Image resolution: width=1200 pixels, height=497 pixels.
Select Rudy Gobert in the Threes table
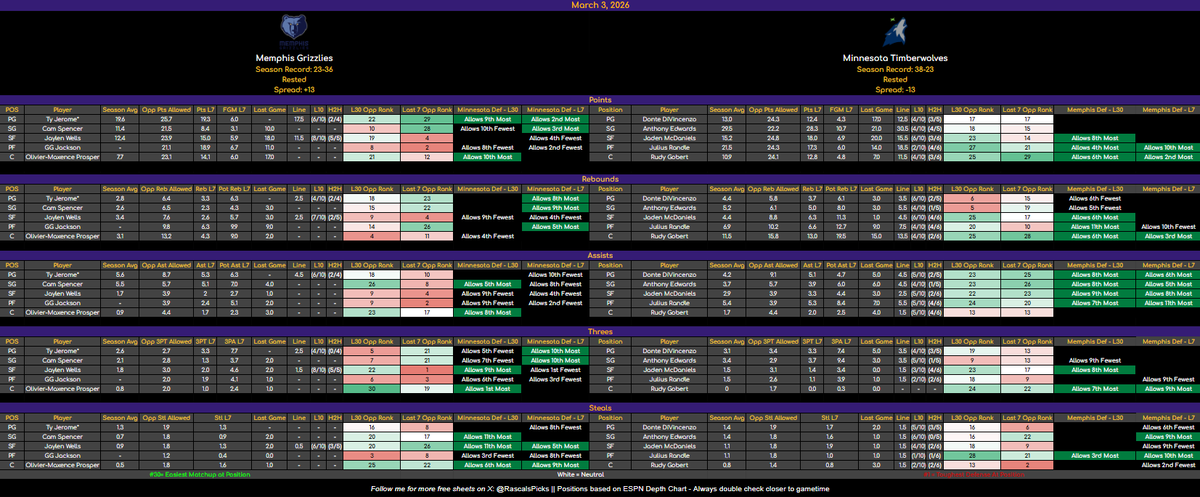click(670, 391)
